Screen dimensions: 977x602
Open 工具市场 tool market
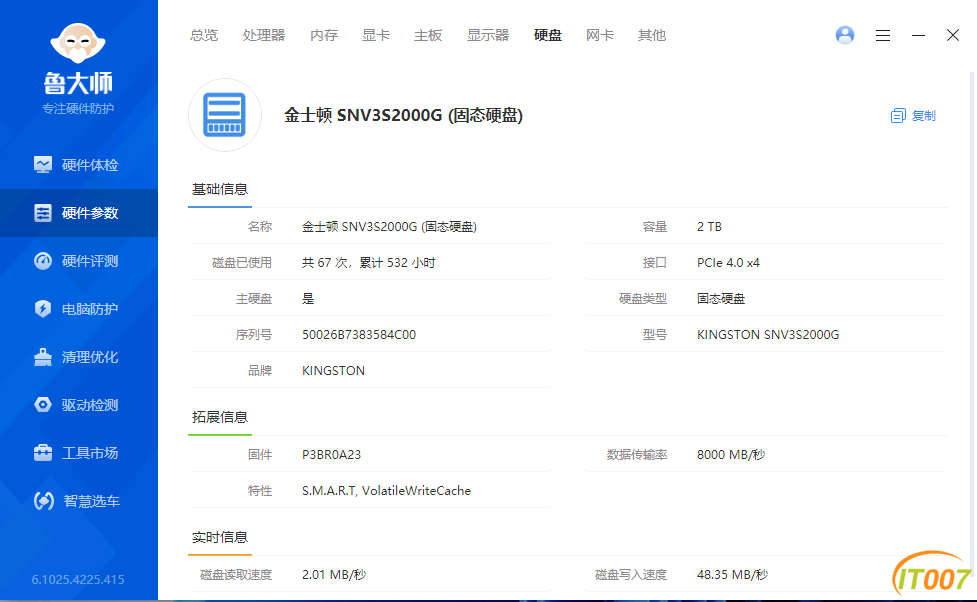click(x=79, y=453)
